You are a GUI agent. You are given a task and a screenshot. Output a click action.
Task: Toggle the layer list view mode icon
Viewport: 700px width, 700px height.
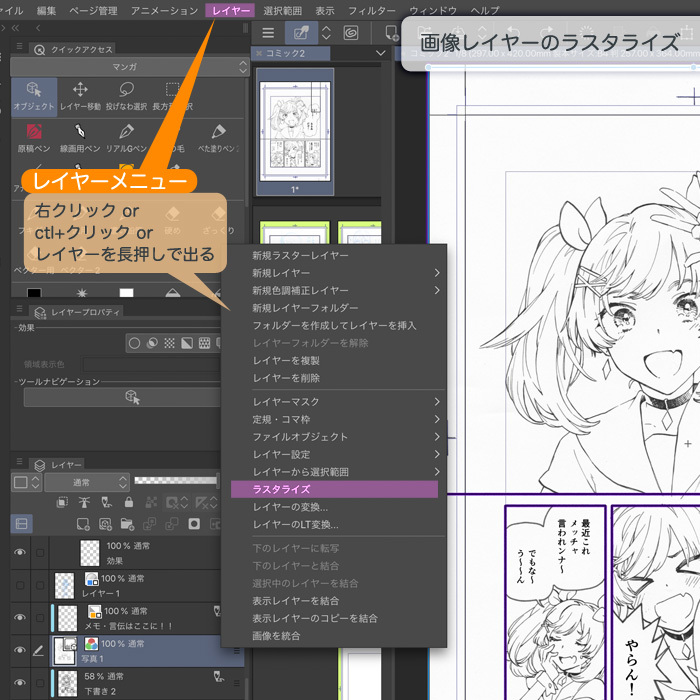tap(21, 524)
